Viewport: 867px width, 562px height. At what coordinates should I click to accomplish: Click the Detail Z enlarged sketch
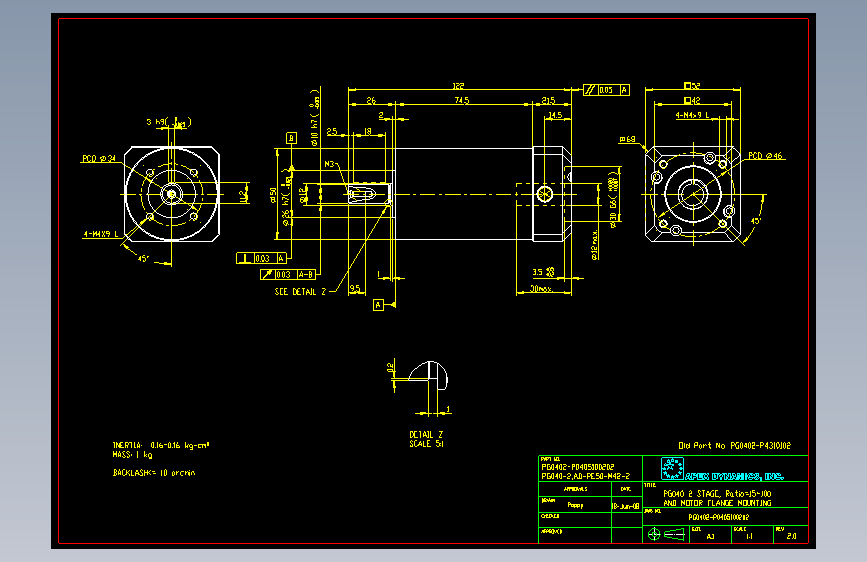tap(428, 376)
